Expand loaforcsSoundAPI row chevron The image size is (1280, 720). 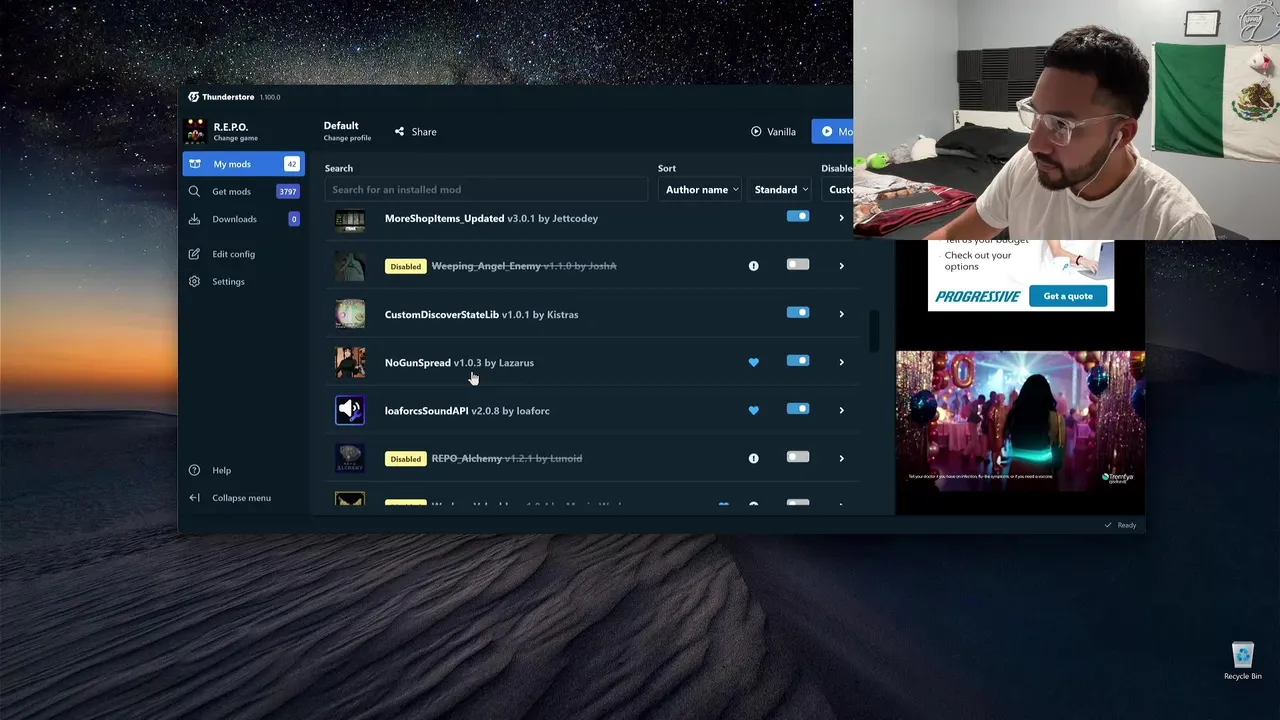841,410
